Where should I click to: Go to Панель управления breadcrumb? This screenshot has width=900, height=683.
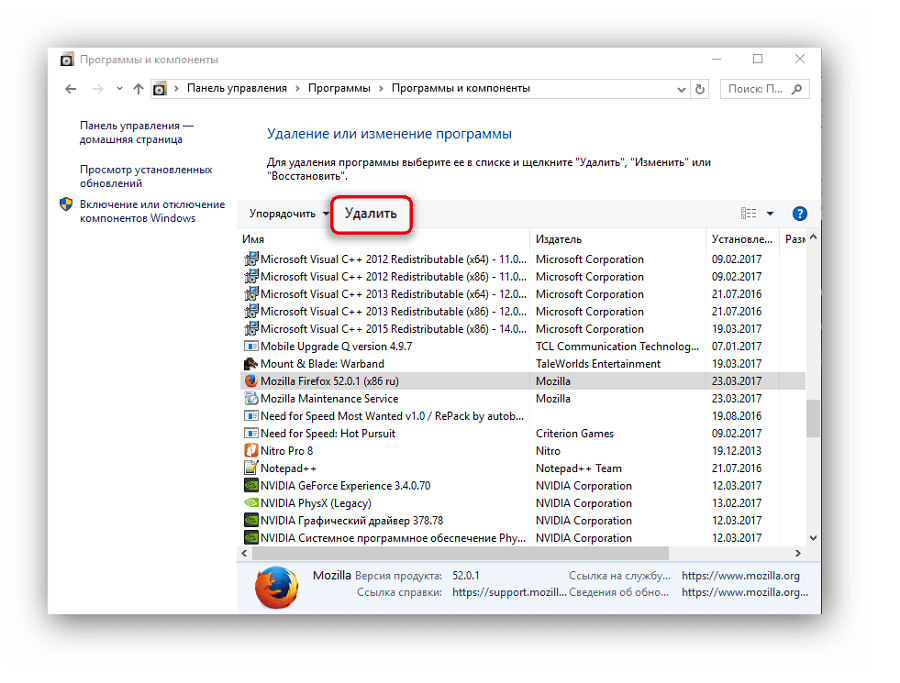tap(236, 89)
